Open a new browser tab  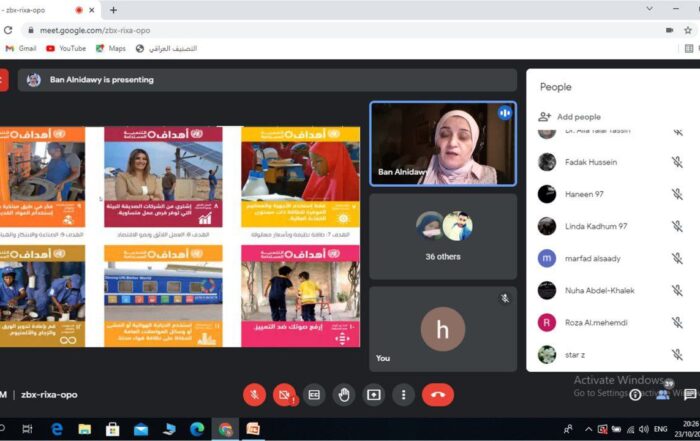113,10
